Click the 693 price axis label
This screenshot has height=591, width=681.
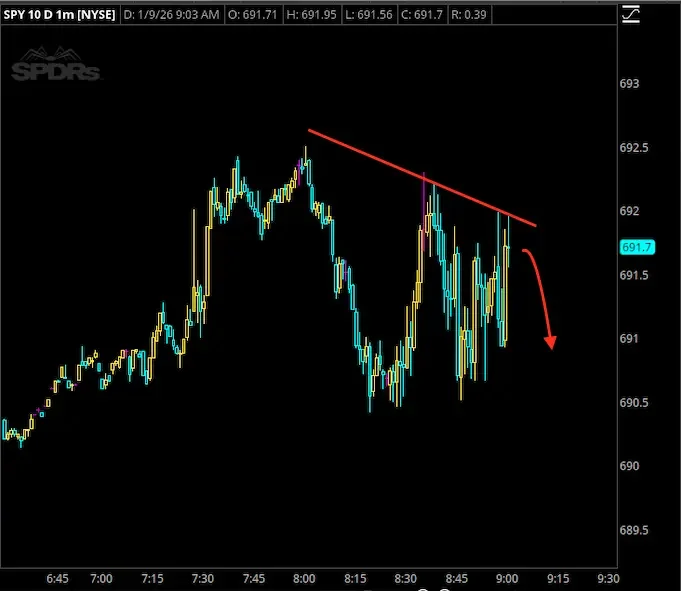[629, 83]
